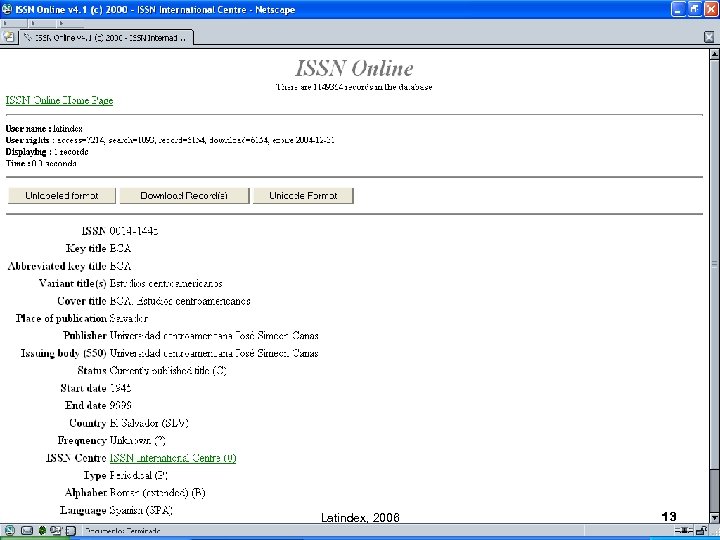Screen dimensions: 720x540
Task: Click the ISSN number value 0014-1445
Action: point(134,231)
